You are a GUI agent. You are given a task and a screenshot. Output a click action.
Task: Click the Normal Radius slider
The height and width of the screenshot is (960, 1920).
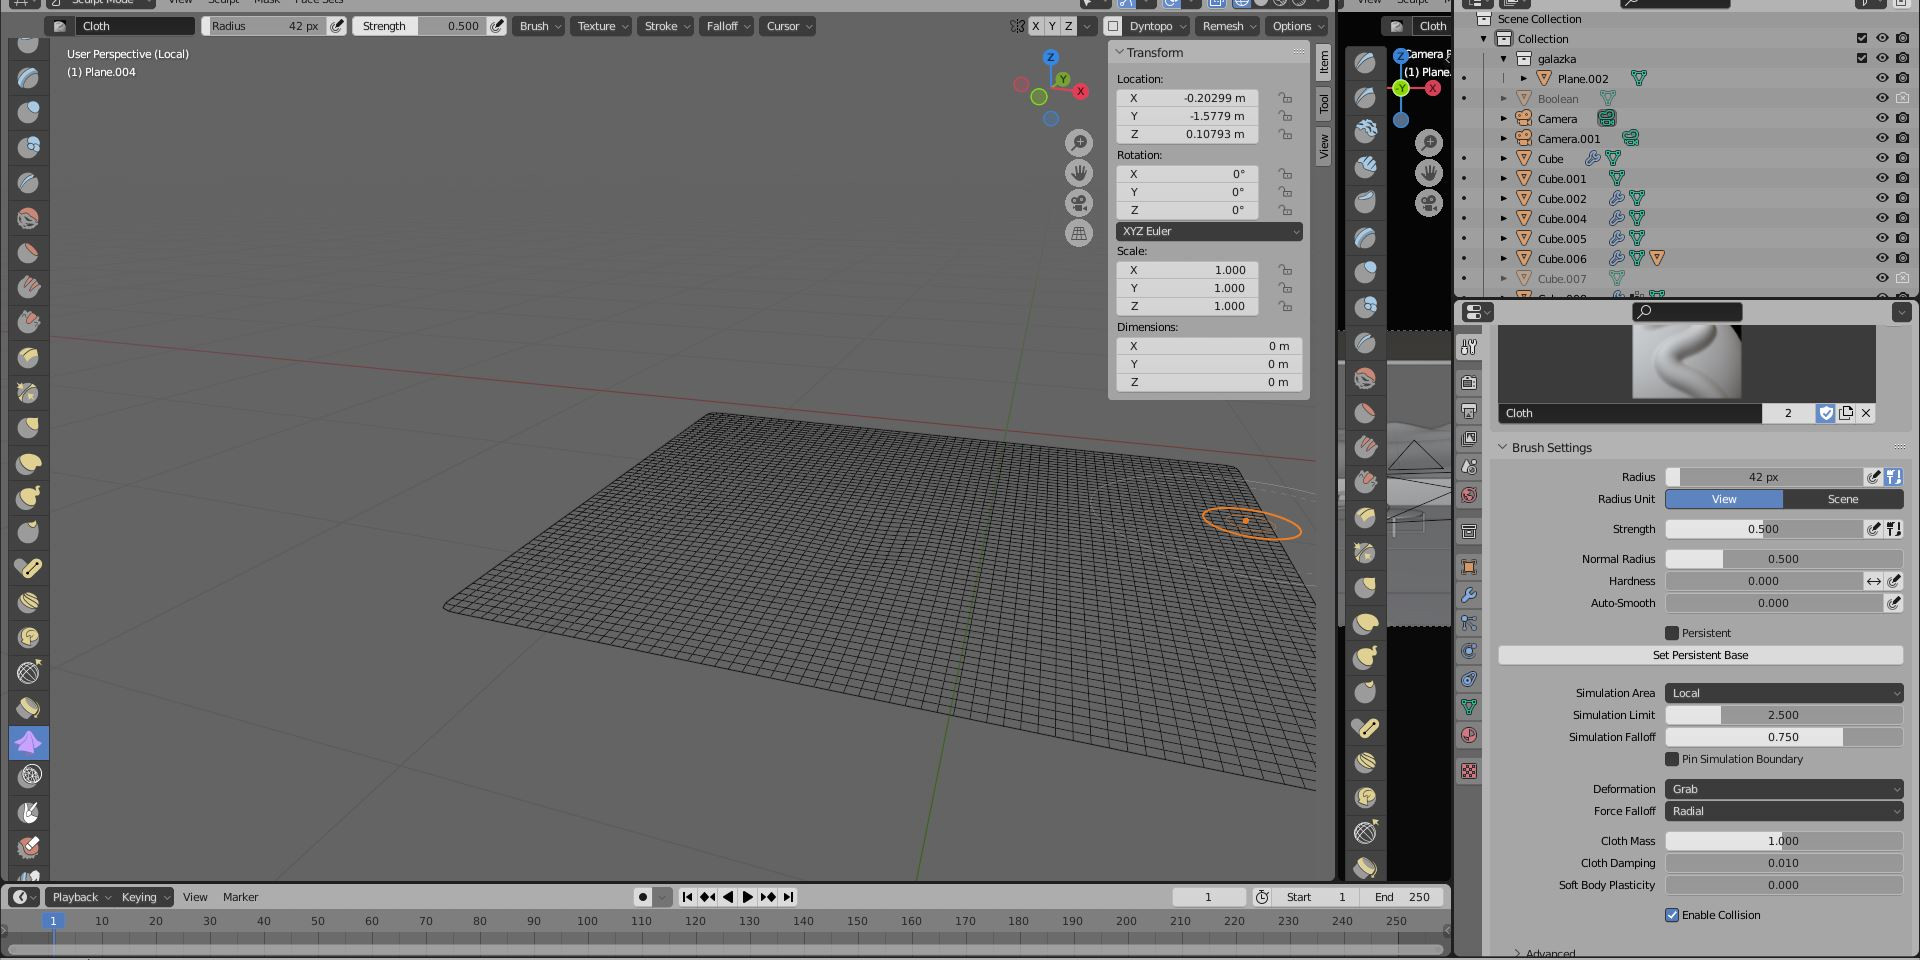pyautogui.click(x=1784, y=559)
